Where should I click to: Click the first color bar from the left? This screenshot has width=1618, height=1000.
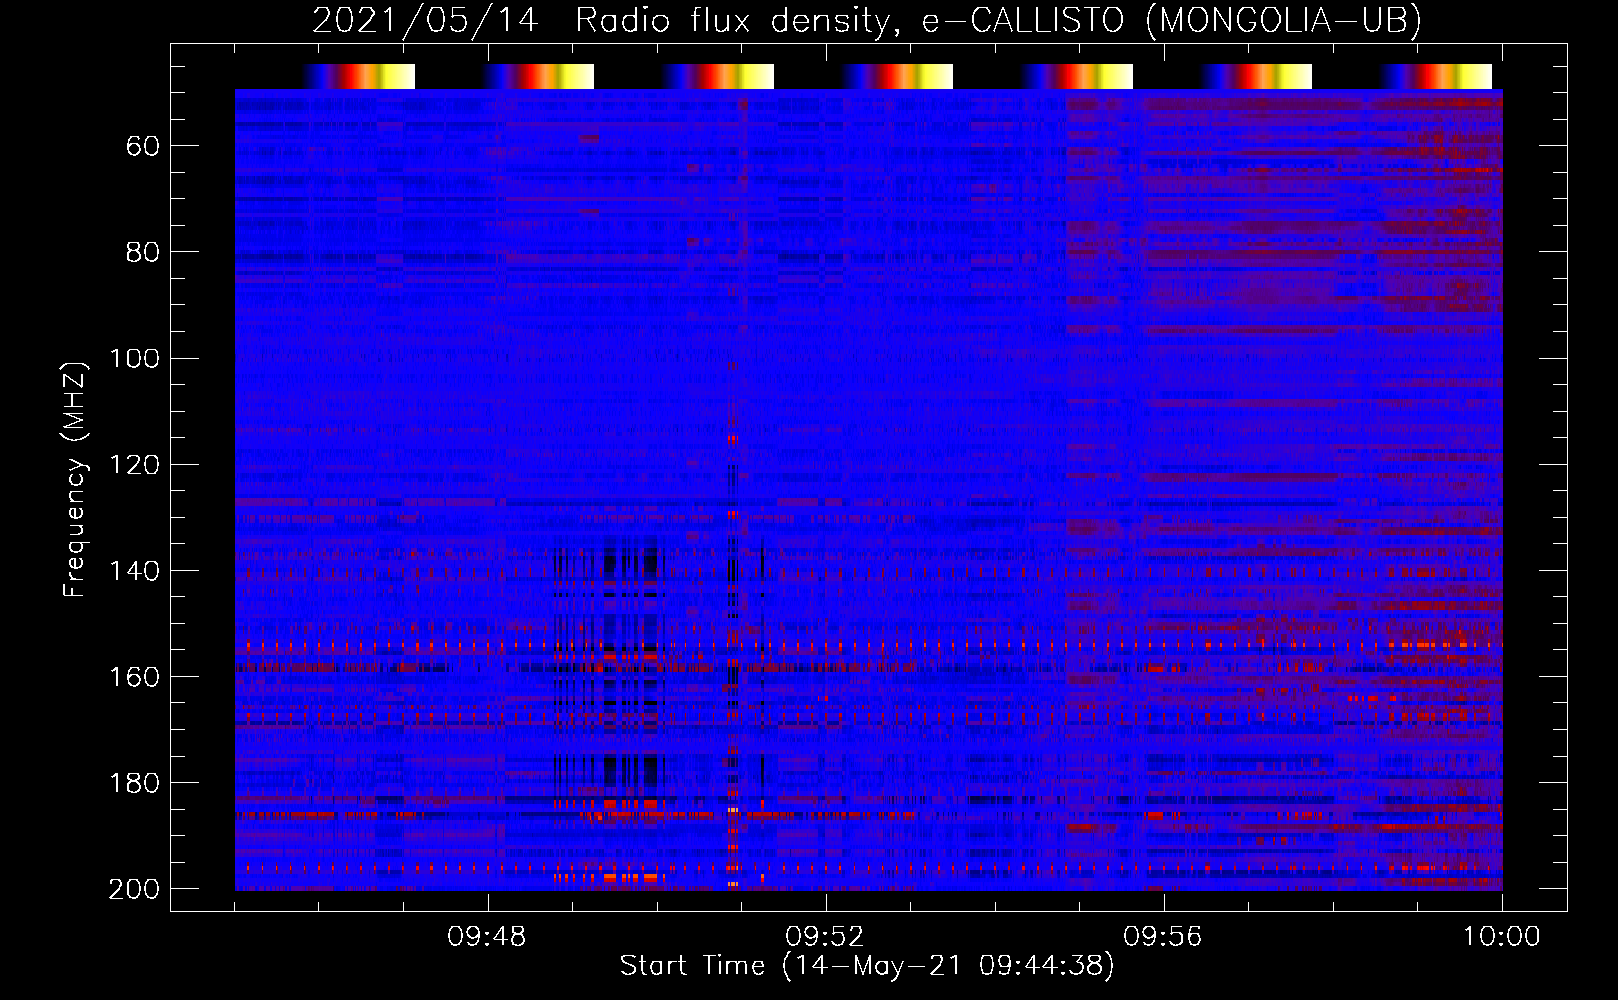[x=359, y=76]
